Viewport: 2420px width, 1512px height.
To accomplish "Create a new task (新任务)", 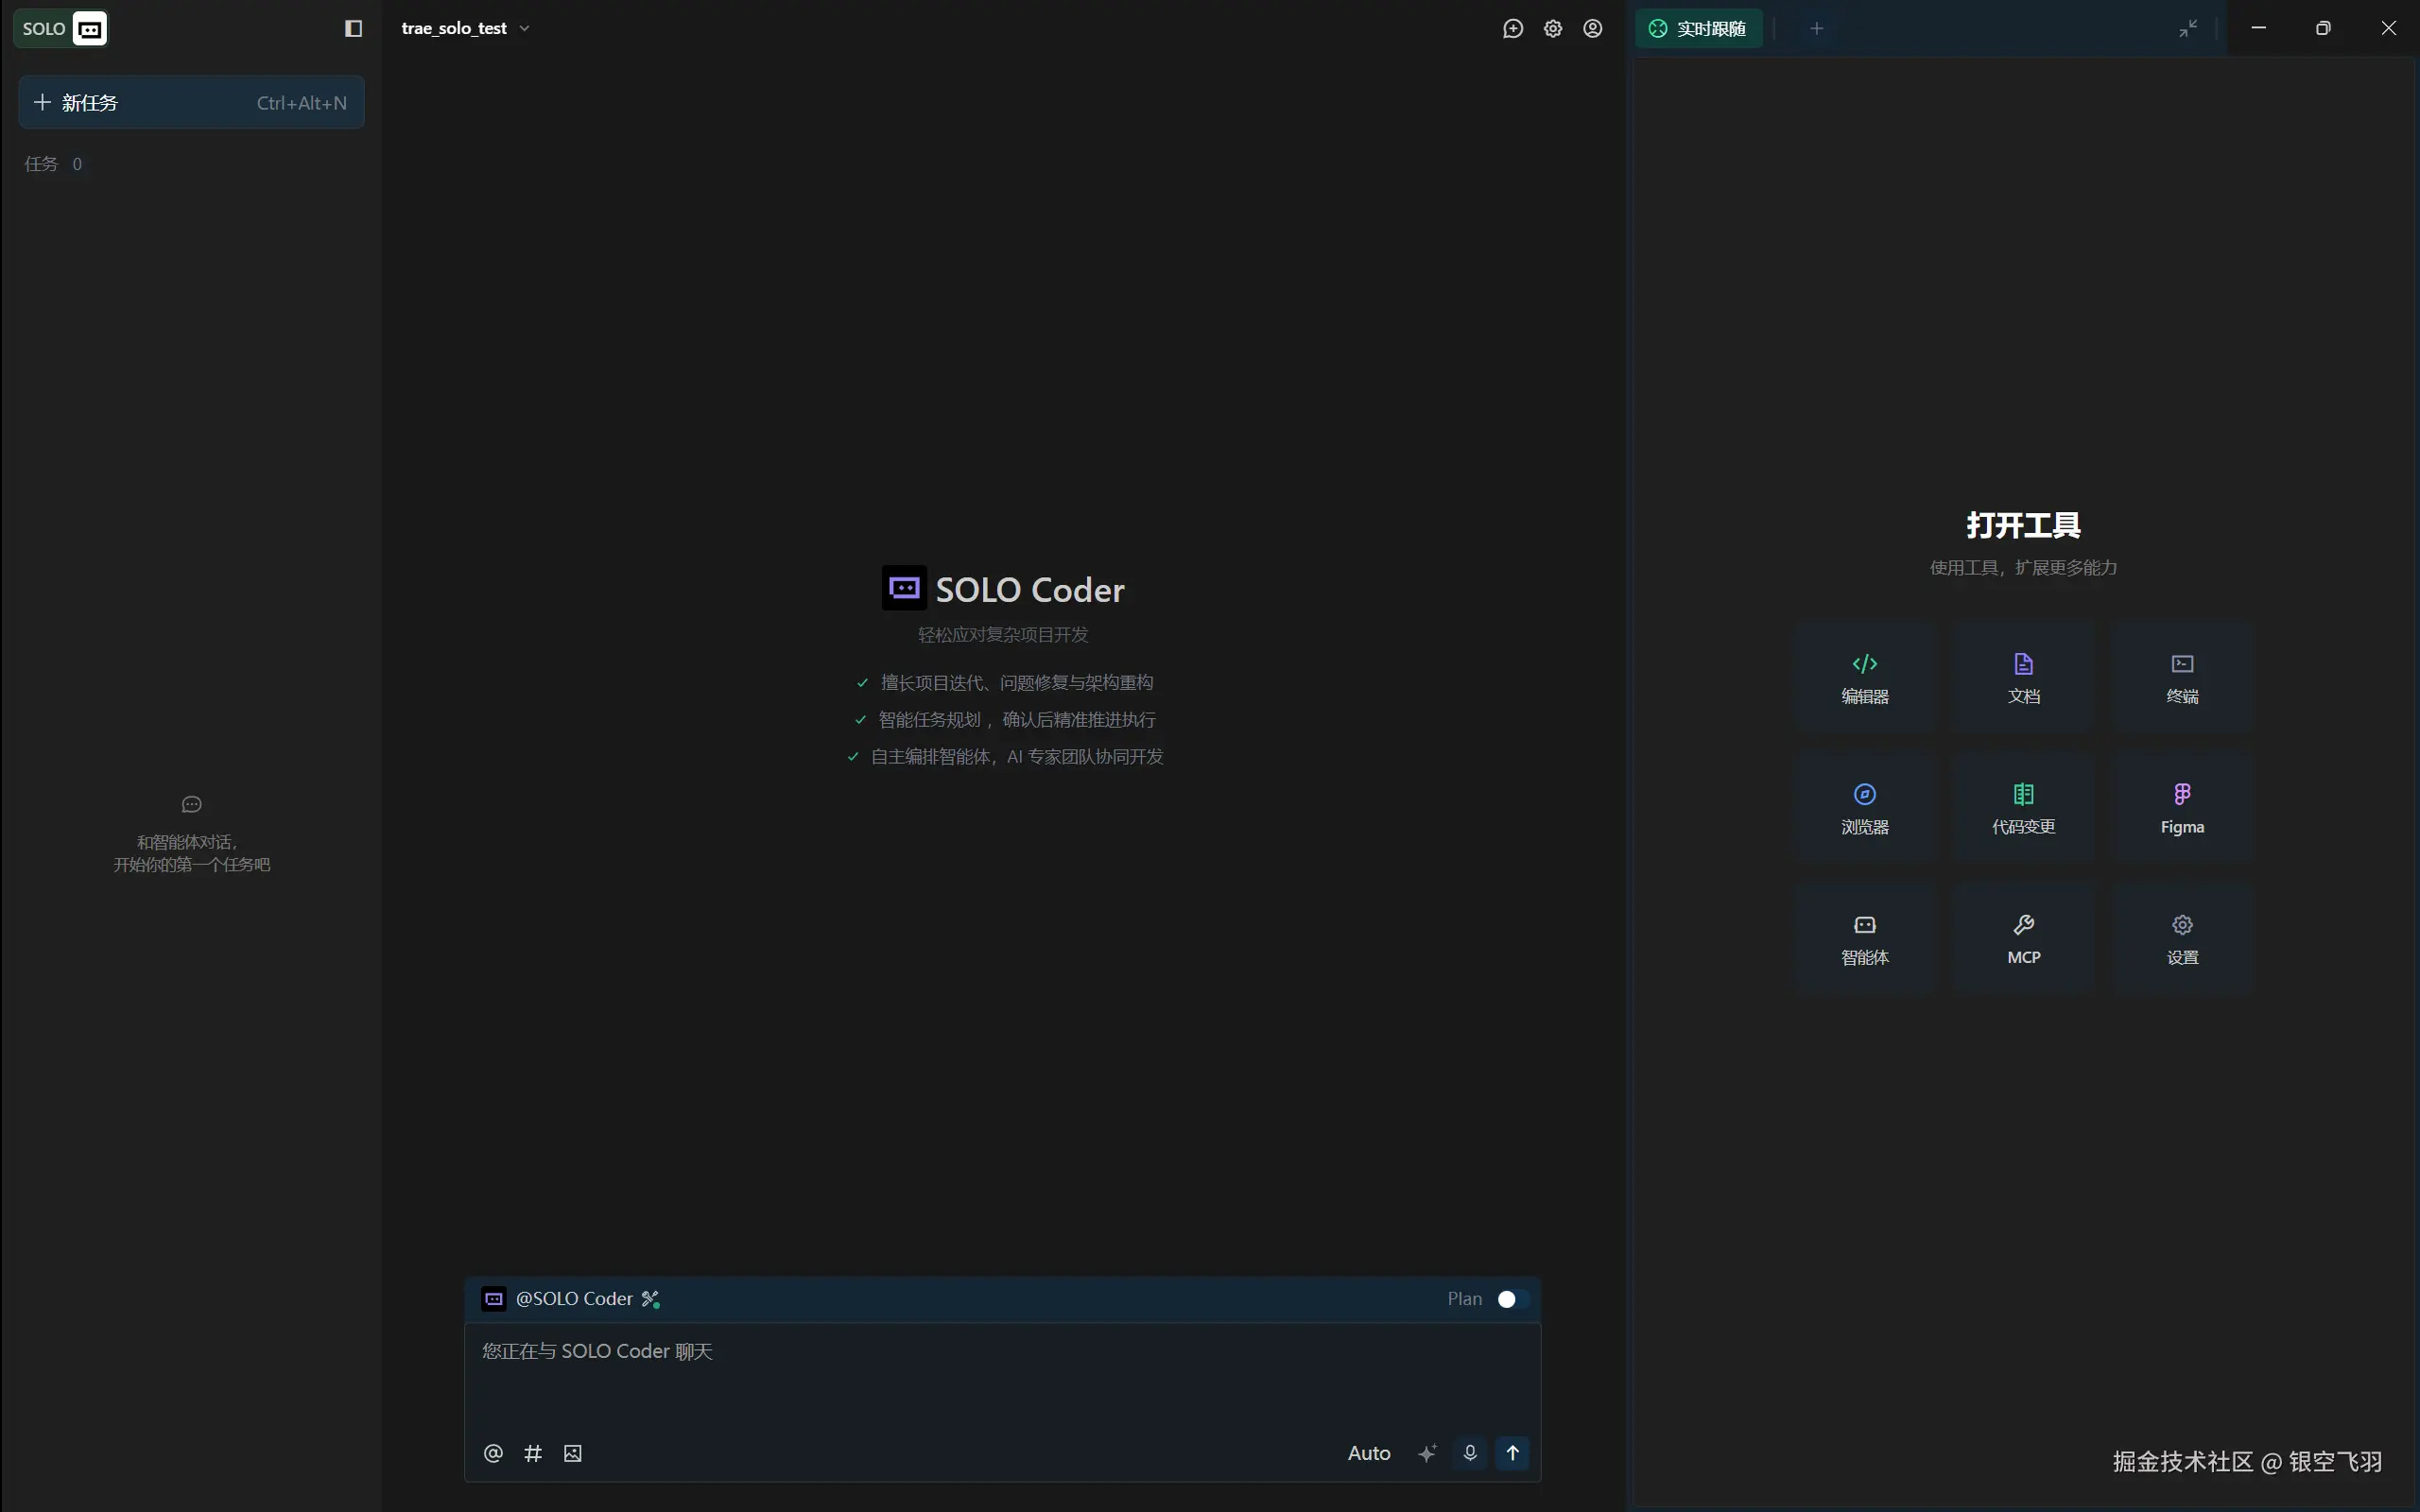I will pos(191,102).
